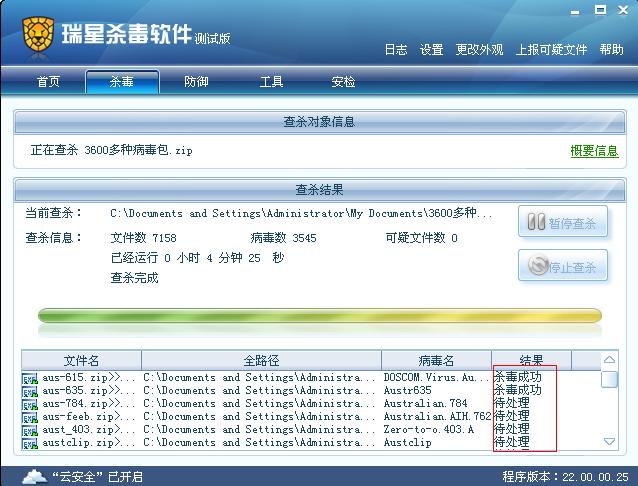Maximize the Rising antivirus window

point(600,10)
